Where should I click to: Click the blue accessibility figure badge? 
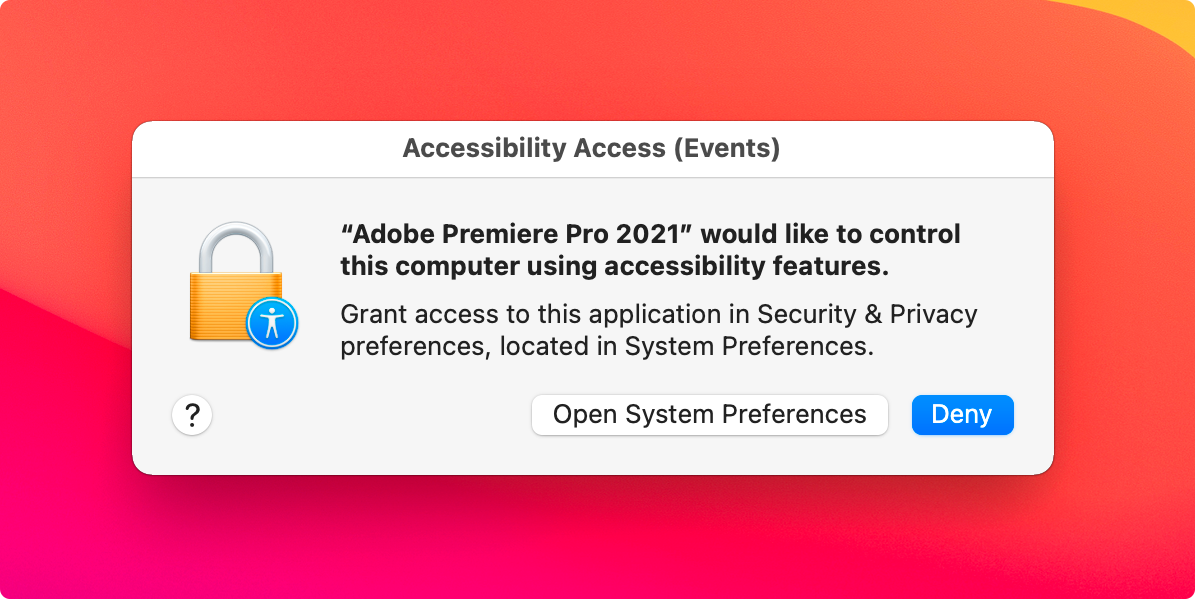(272, 323)
